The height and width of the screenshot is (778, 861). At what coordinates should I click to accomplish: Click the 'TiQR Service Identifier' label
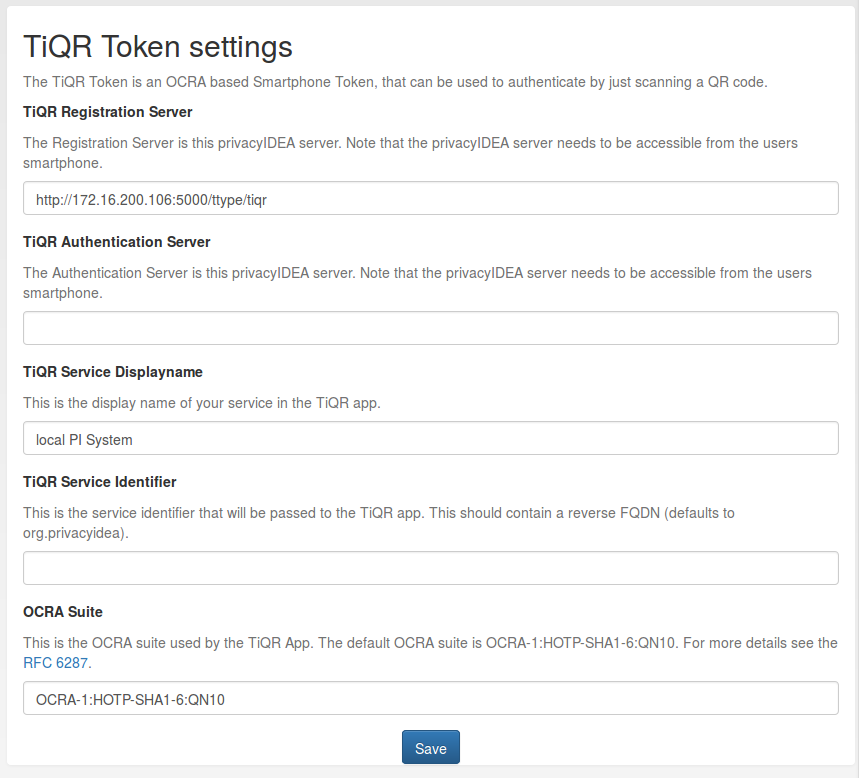click(x=100, y=482)
